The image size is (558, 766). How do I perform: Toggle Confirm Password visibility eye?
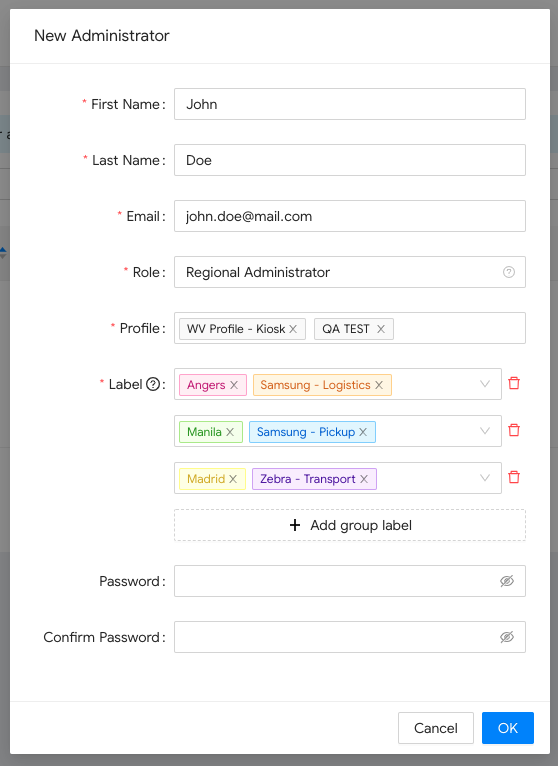coord(507,637)
